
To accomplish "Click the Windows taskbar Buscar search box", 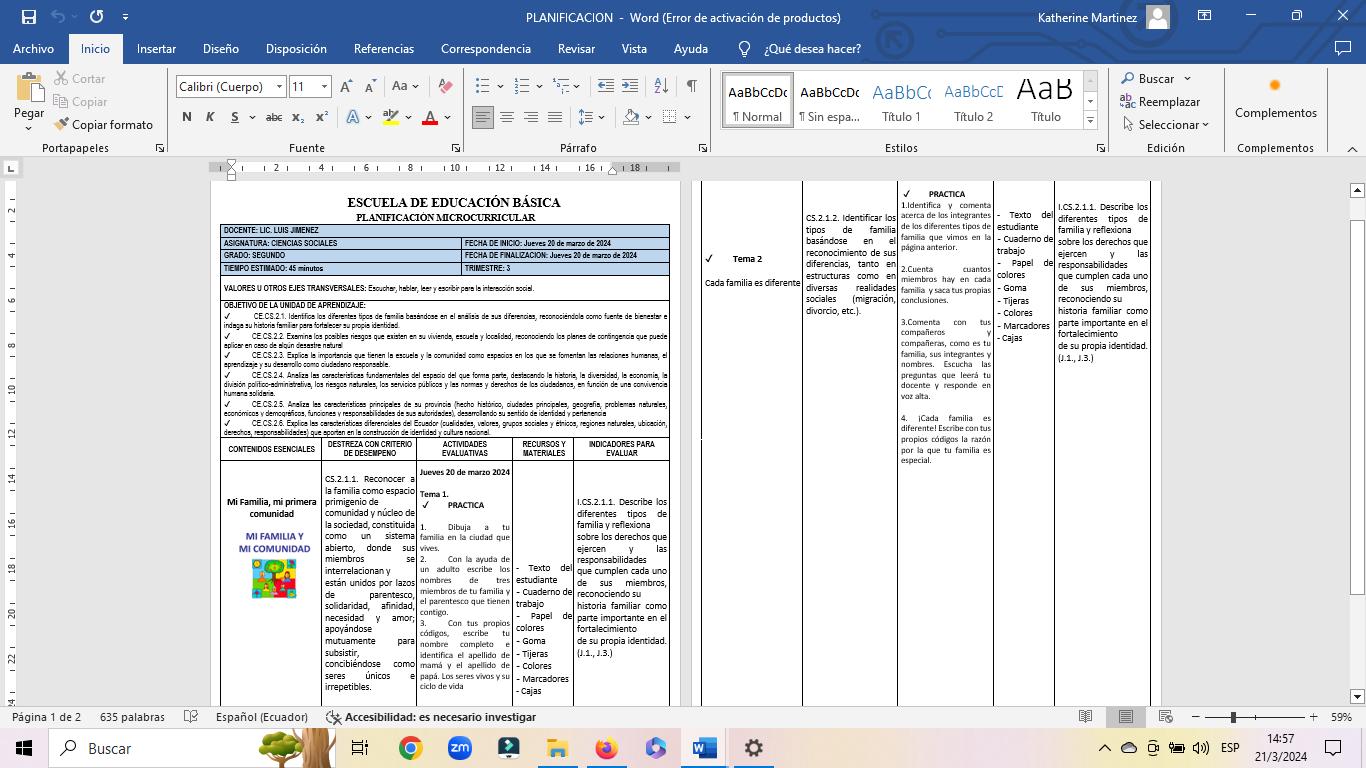I will 190,748.
